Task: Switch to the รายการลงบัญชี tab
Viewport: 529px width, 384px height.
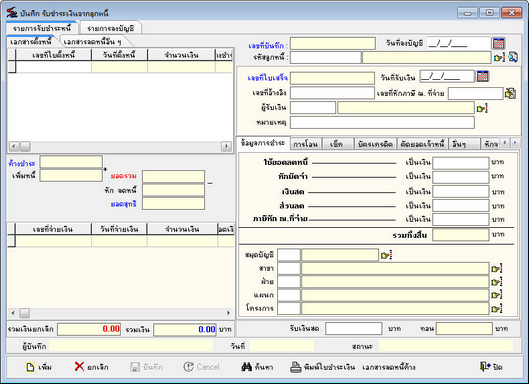Action: 111,28
